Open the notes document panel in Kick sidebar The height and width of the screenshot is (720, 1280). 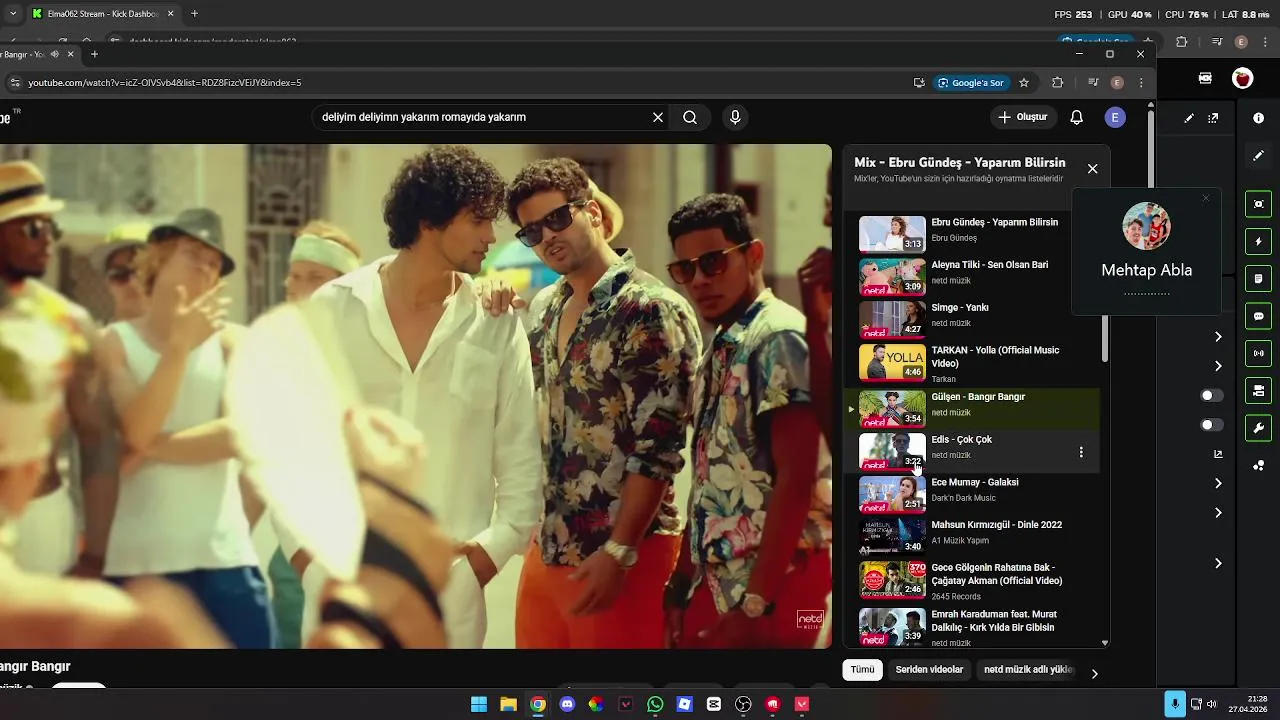pyautogui.click(x=1258, y=279)
